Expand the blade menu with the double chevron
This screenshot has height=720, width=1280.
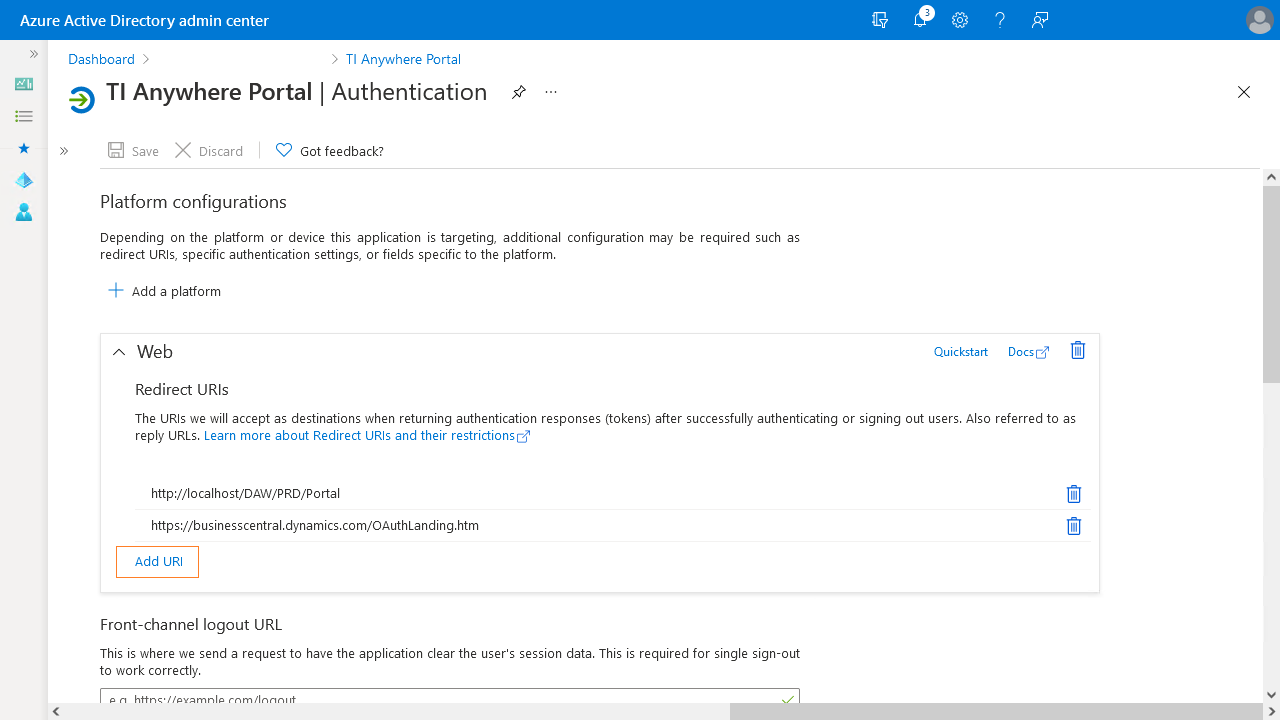coord(64,151)
